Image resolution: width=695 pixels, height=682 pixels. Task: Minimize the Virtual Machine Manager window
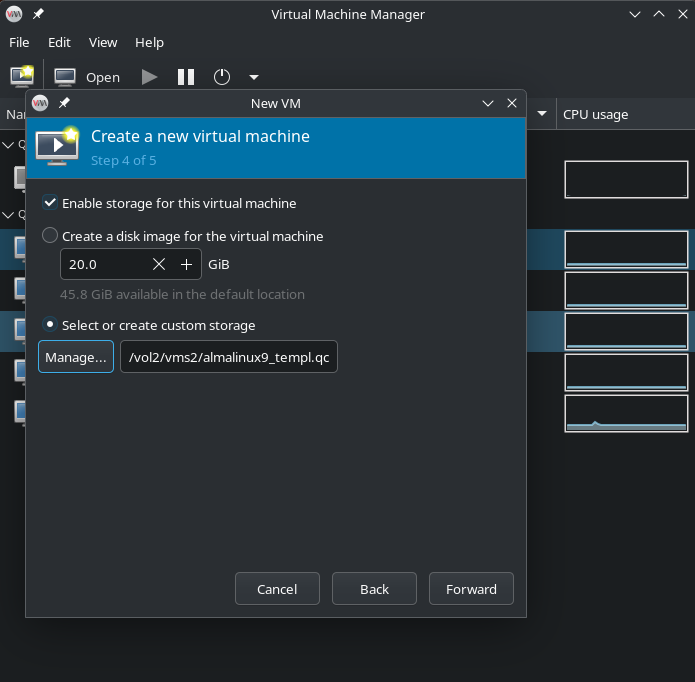click(635, 14)
